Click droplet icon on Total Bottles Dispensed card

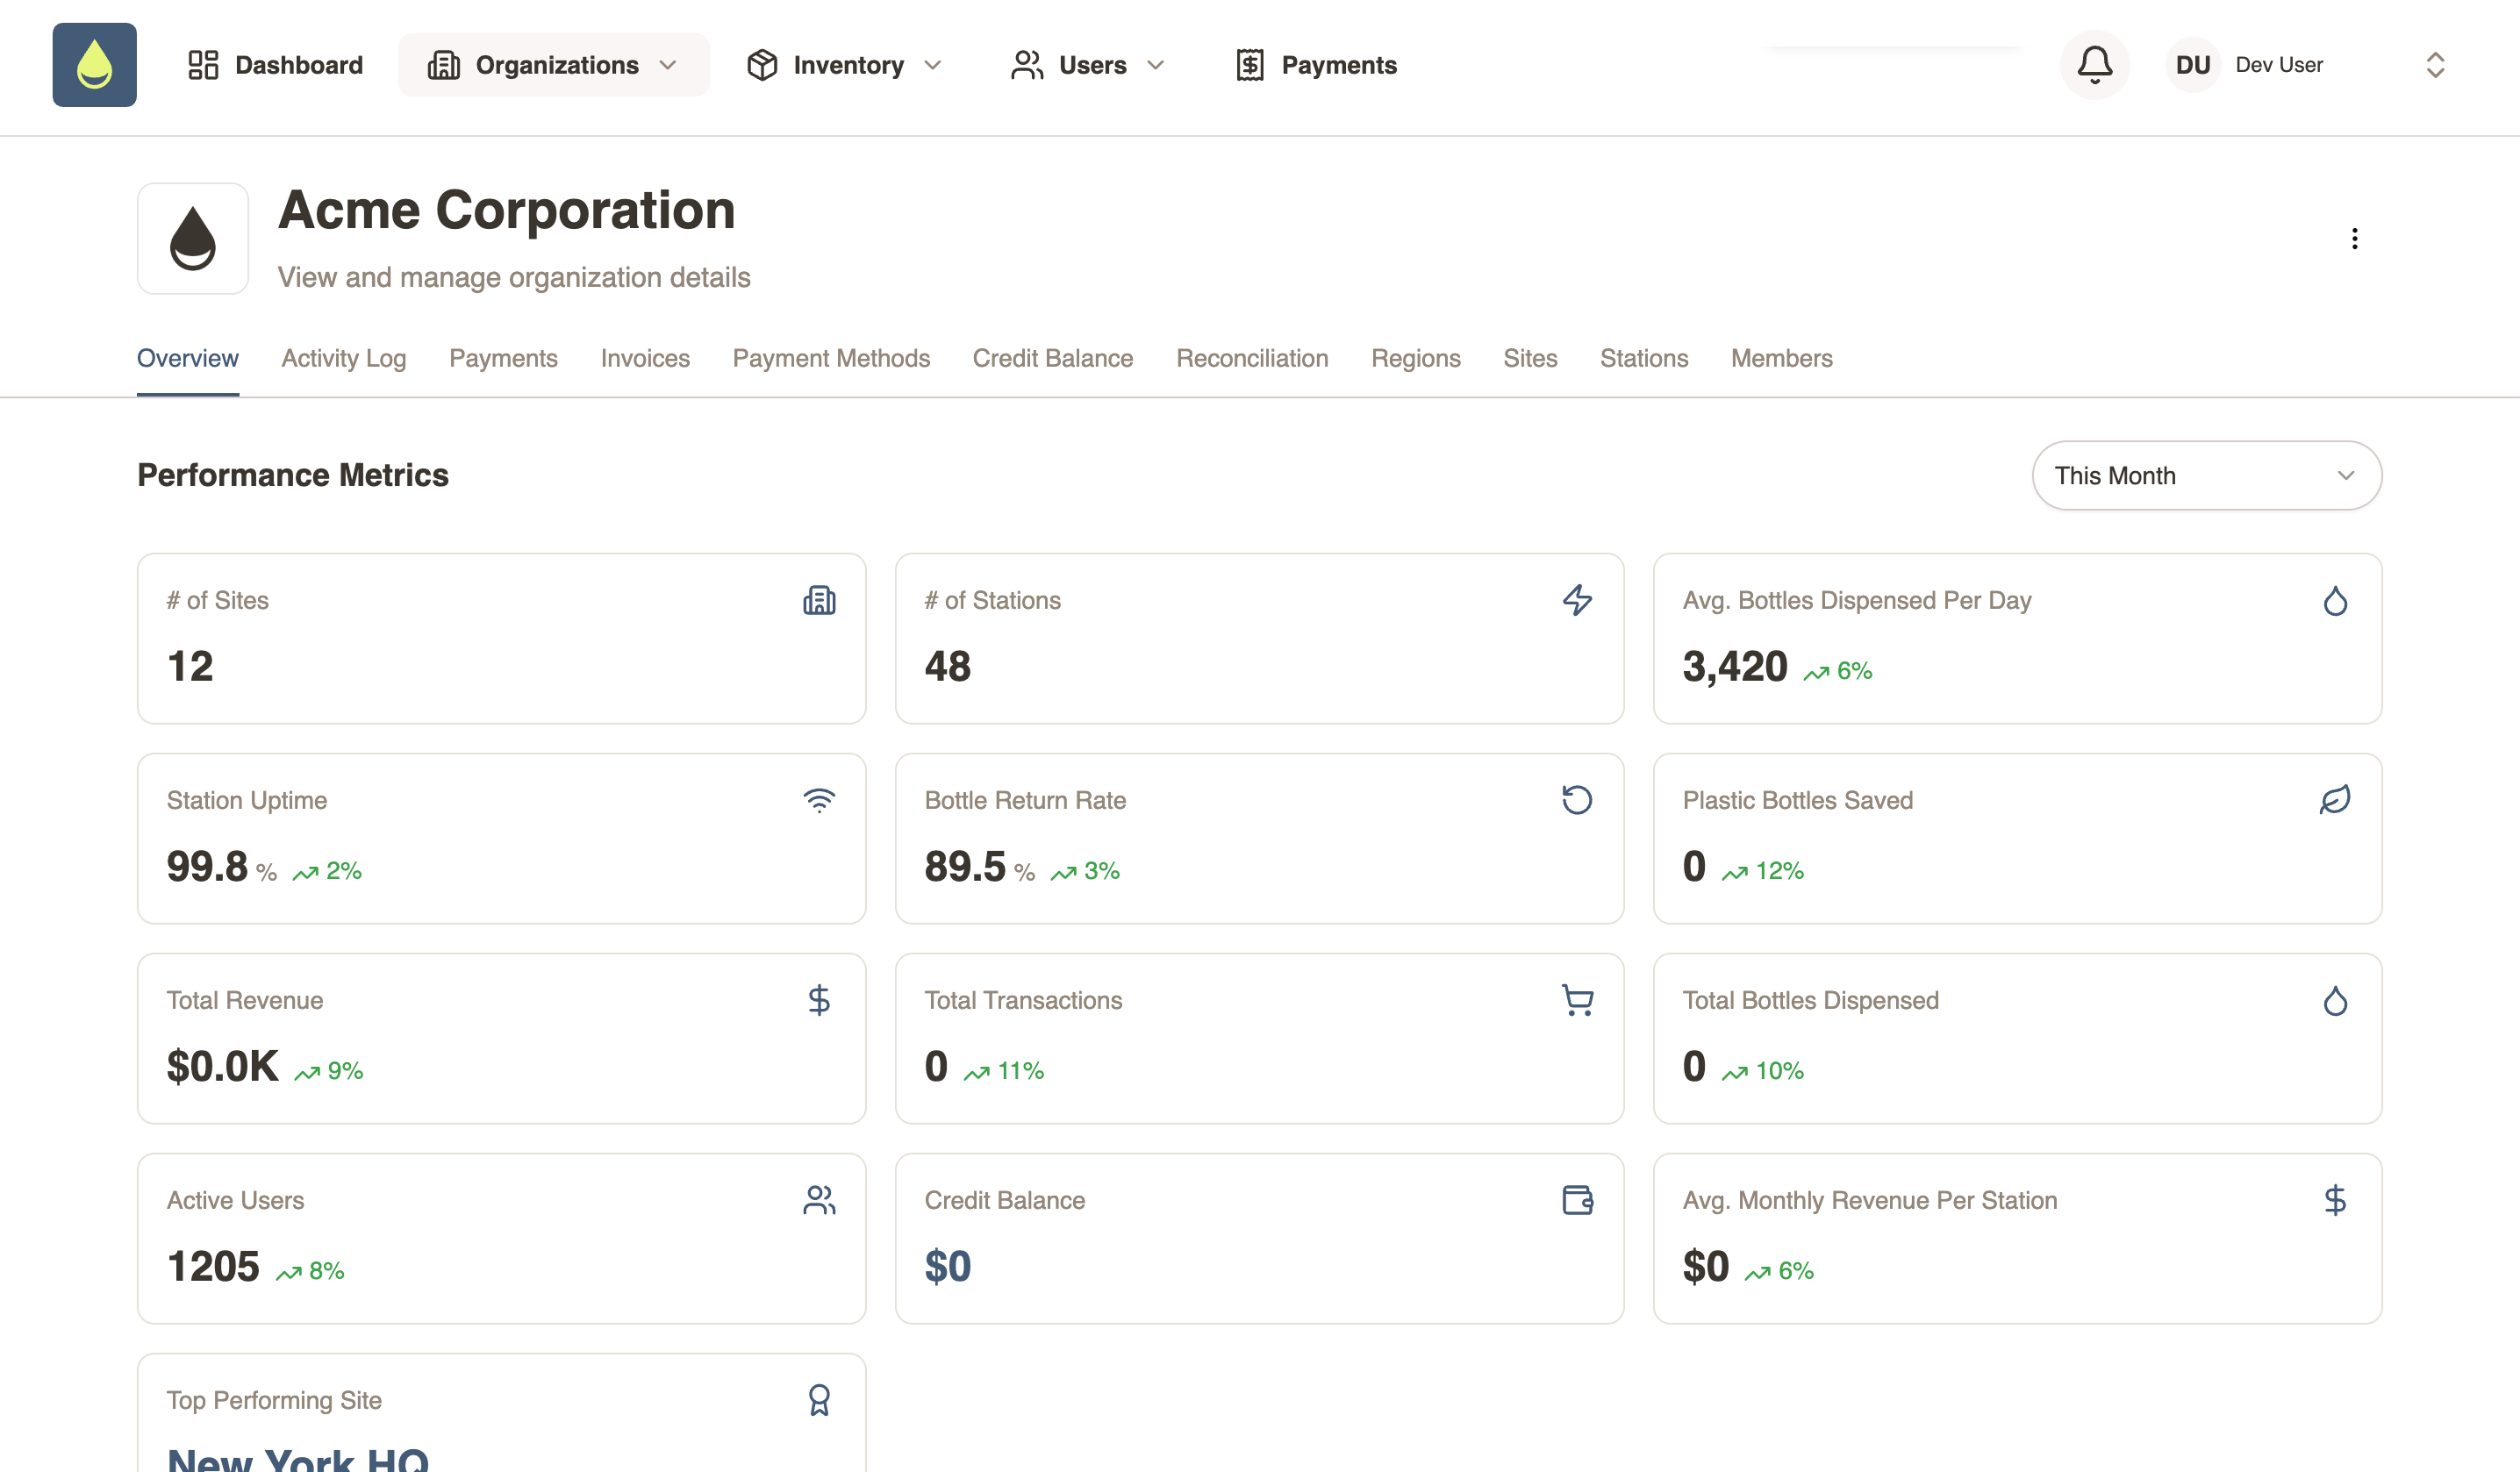tap(2335, 1000)
